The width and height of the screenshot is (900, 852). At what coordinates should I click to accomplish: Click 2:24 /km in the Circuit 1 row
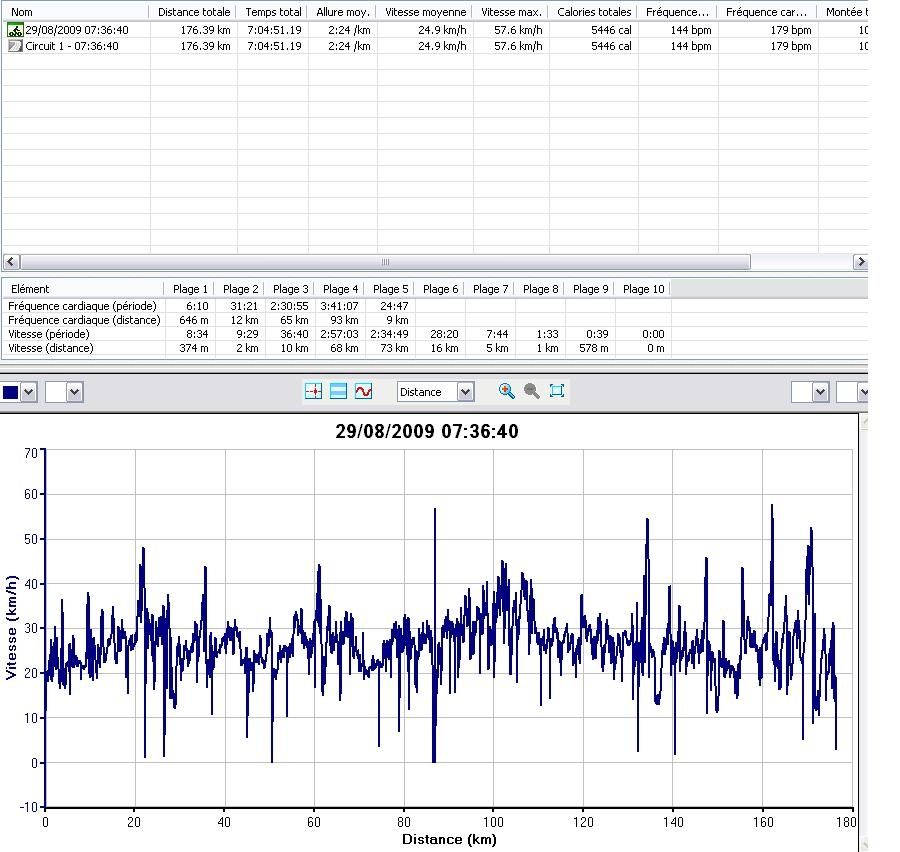(x=349, y=46)
